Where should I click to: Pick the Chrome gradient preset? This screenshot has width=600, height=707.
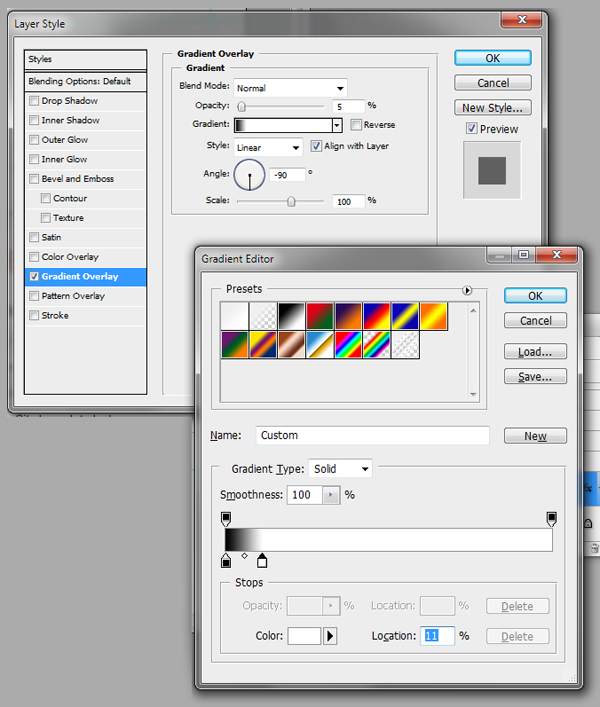coord(320,344)
